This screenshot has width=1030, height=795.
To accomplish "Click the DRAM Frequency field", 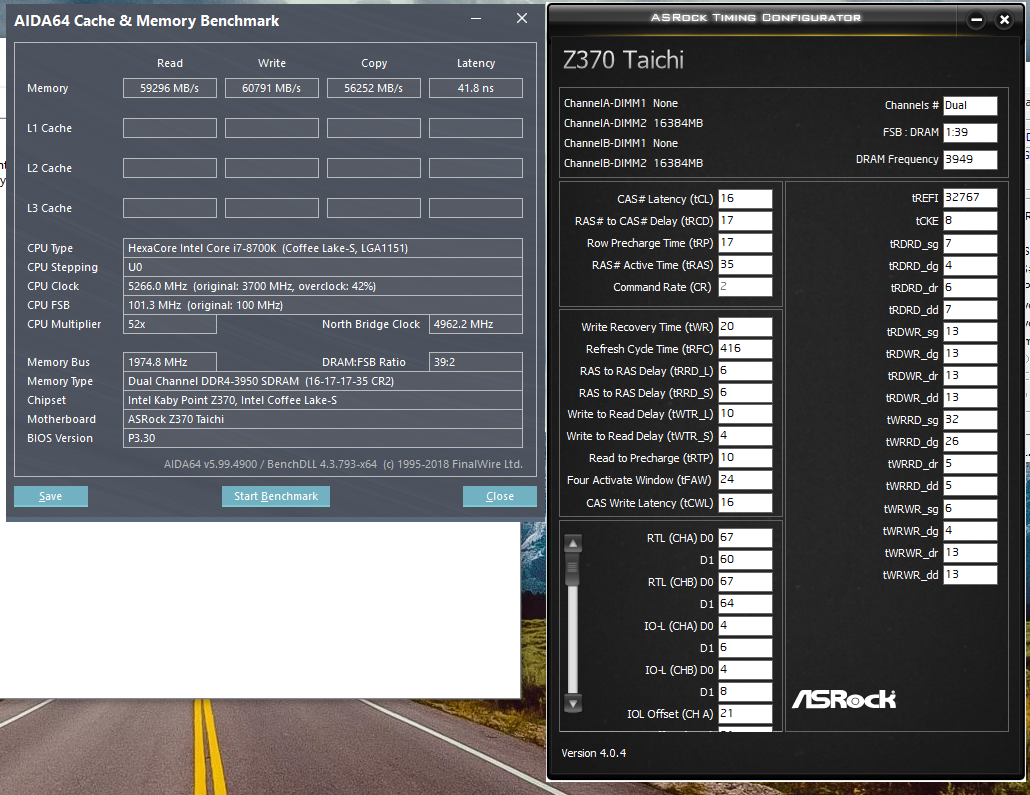I will [x=970, y=160].
